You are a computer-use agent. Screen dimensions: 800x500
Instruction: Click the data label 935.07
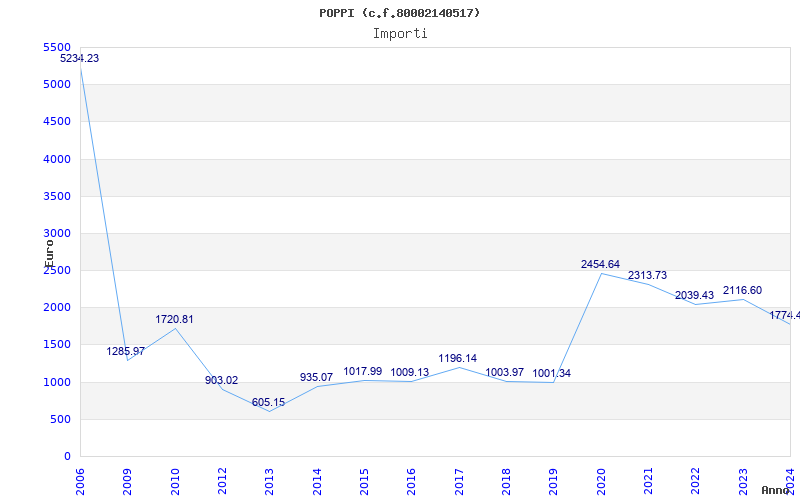click(x=316, y=378)
